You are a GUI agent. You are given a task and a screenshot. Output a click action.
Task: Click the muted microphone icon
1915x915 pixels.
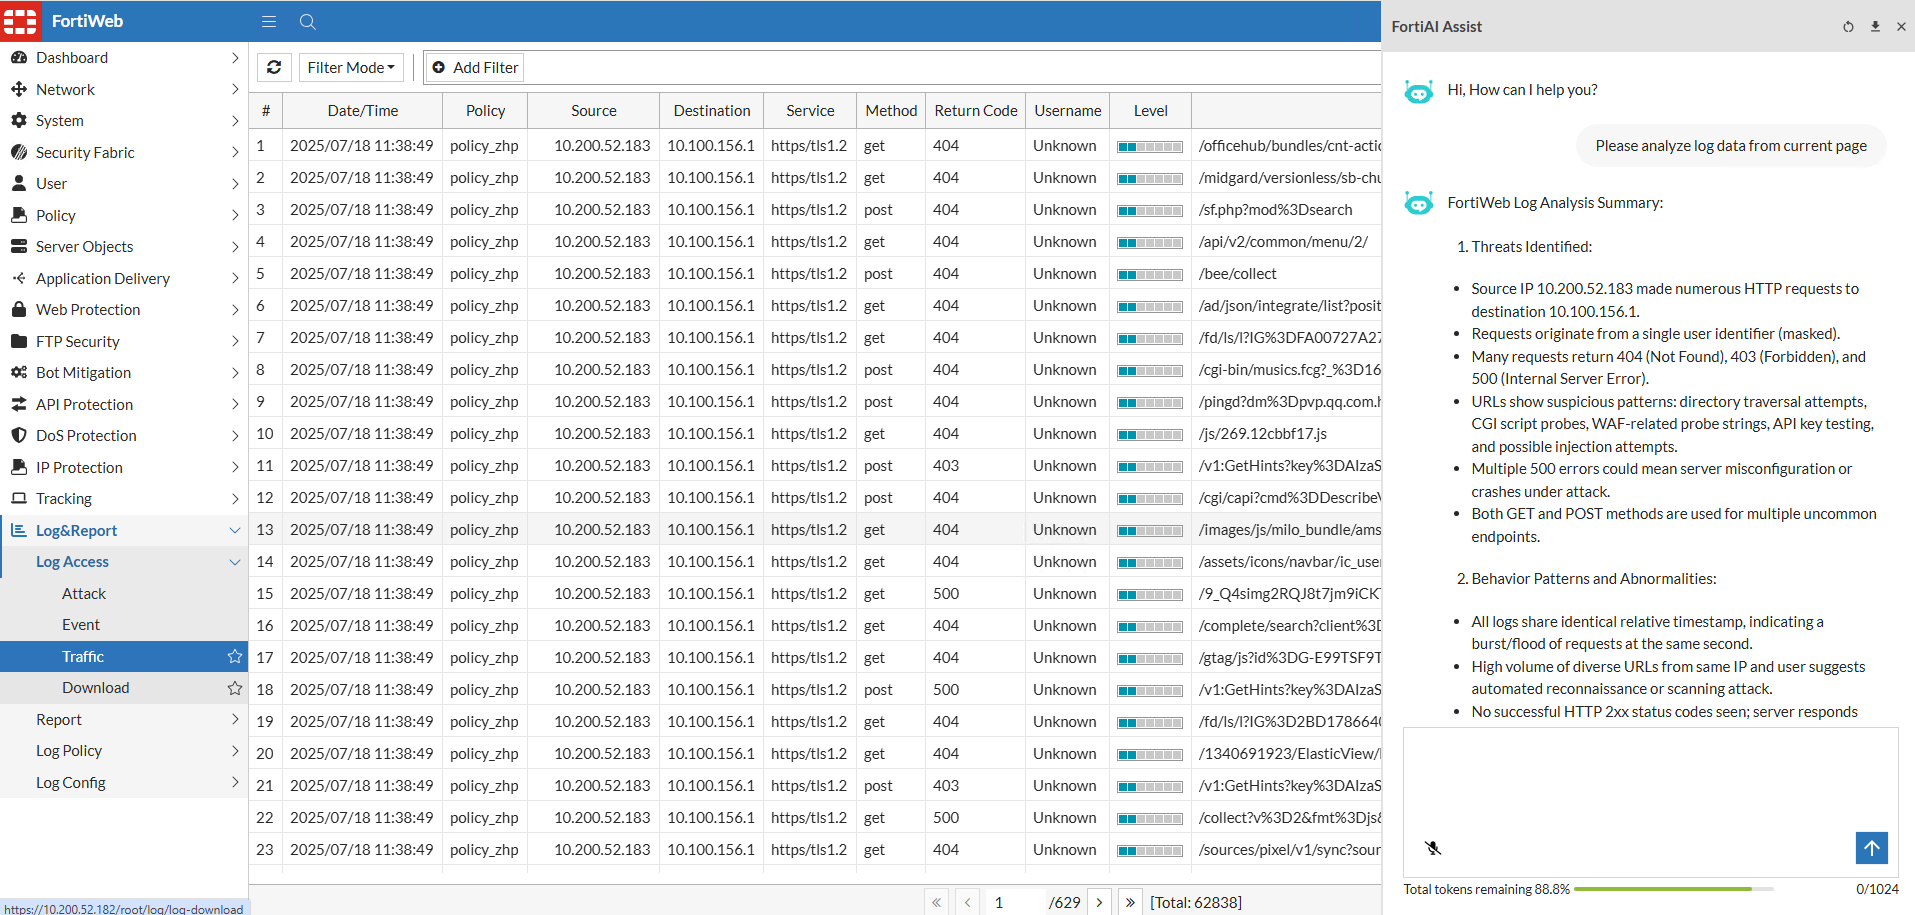[1433, 848]
